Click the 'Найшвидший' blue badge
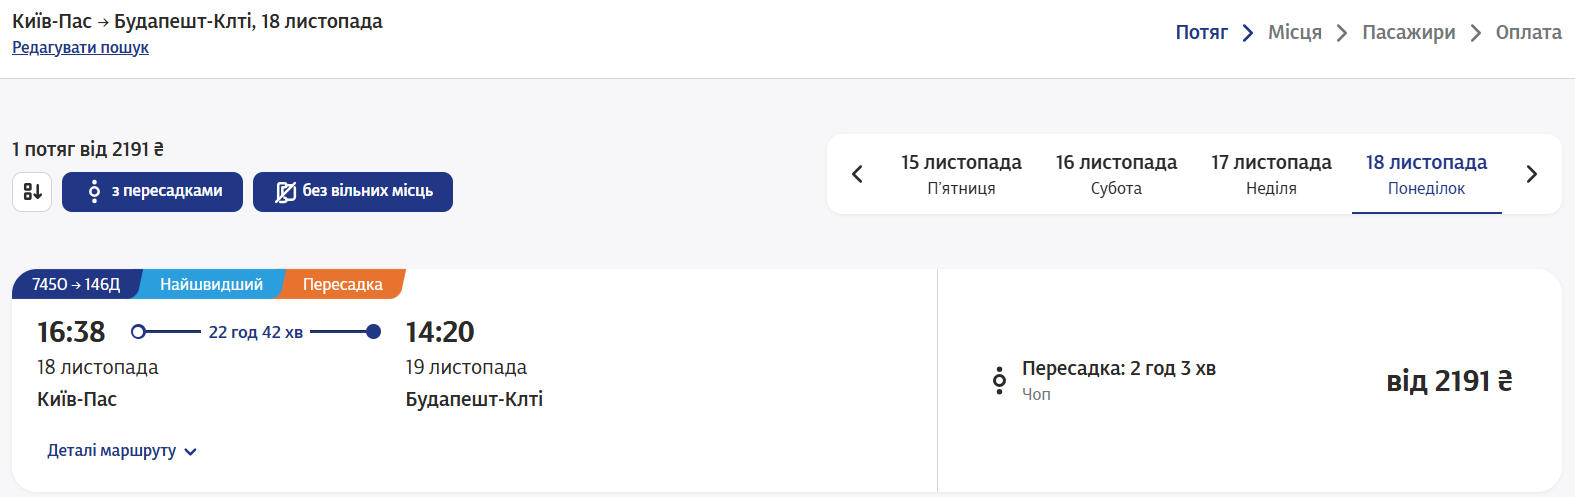This screenshot has height=497, width=1575. click(211, 284)
